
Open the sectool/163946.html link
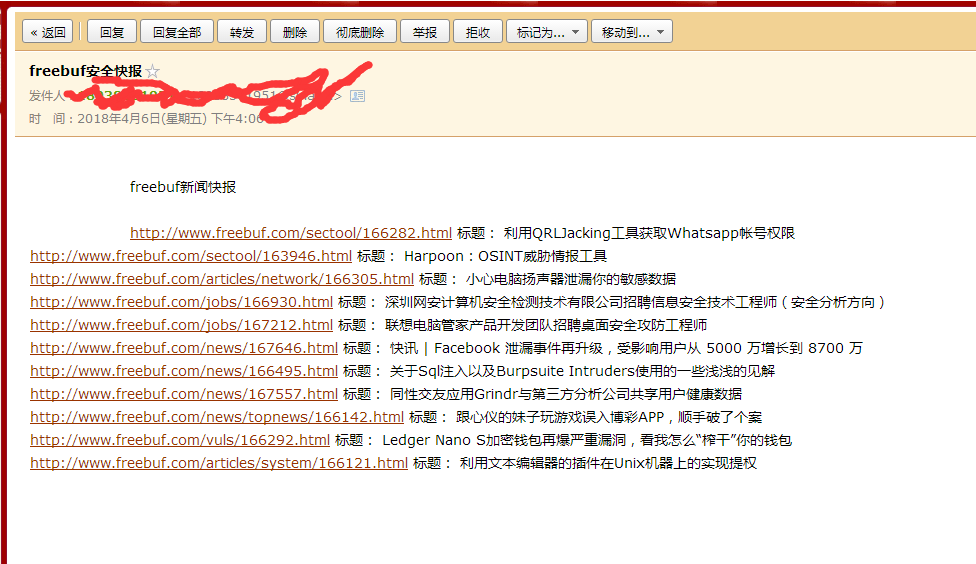[x=191, y=256]
